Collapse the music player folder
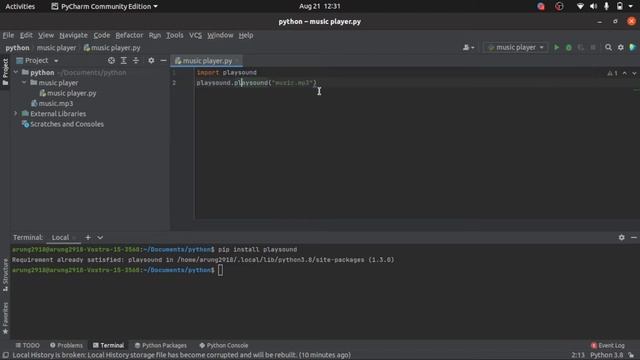This screenshot has width=640, height=360. point(24,83)
